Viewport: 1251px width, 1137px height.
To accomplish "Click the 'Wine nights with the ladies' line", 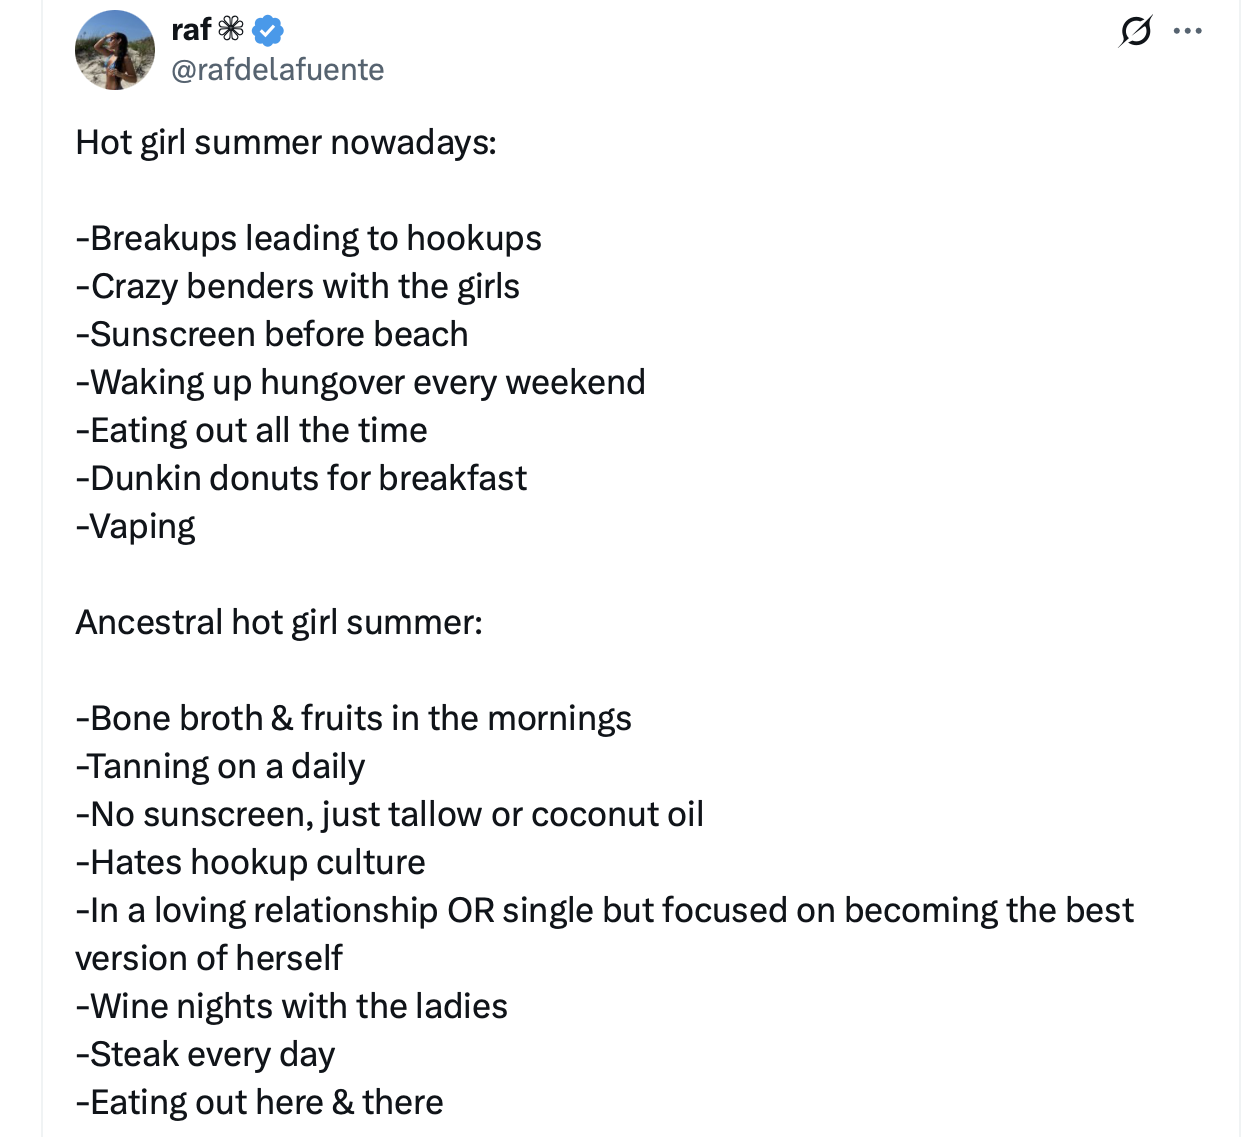I will (x=292, y=1007).
